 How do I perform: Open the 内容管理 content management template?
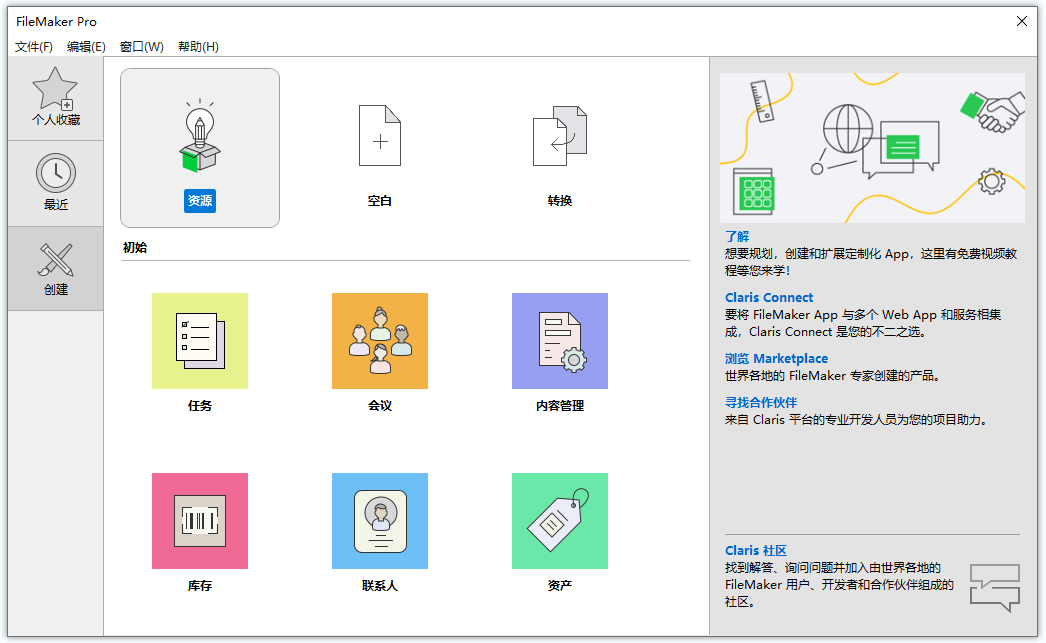[x=560, y=341]
